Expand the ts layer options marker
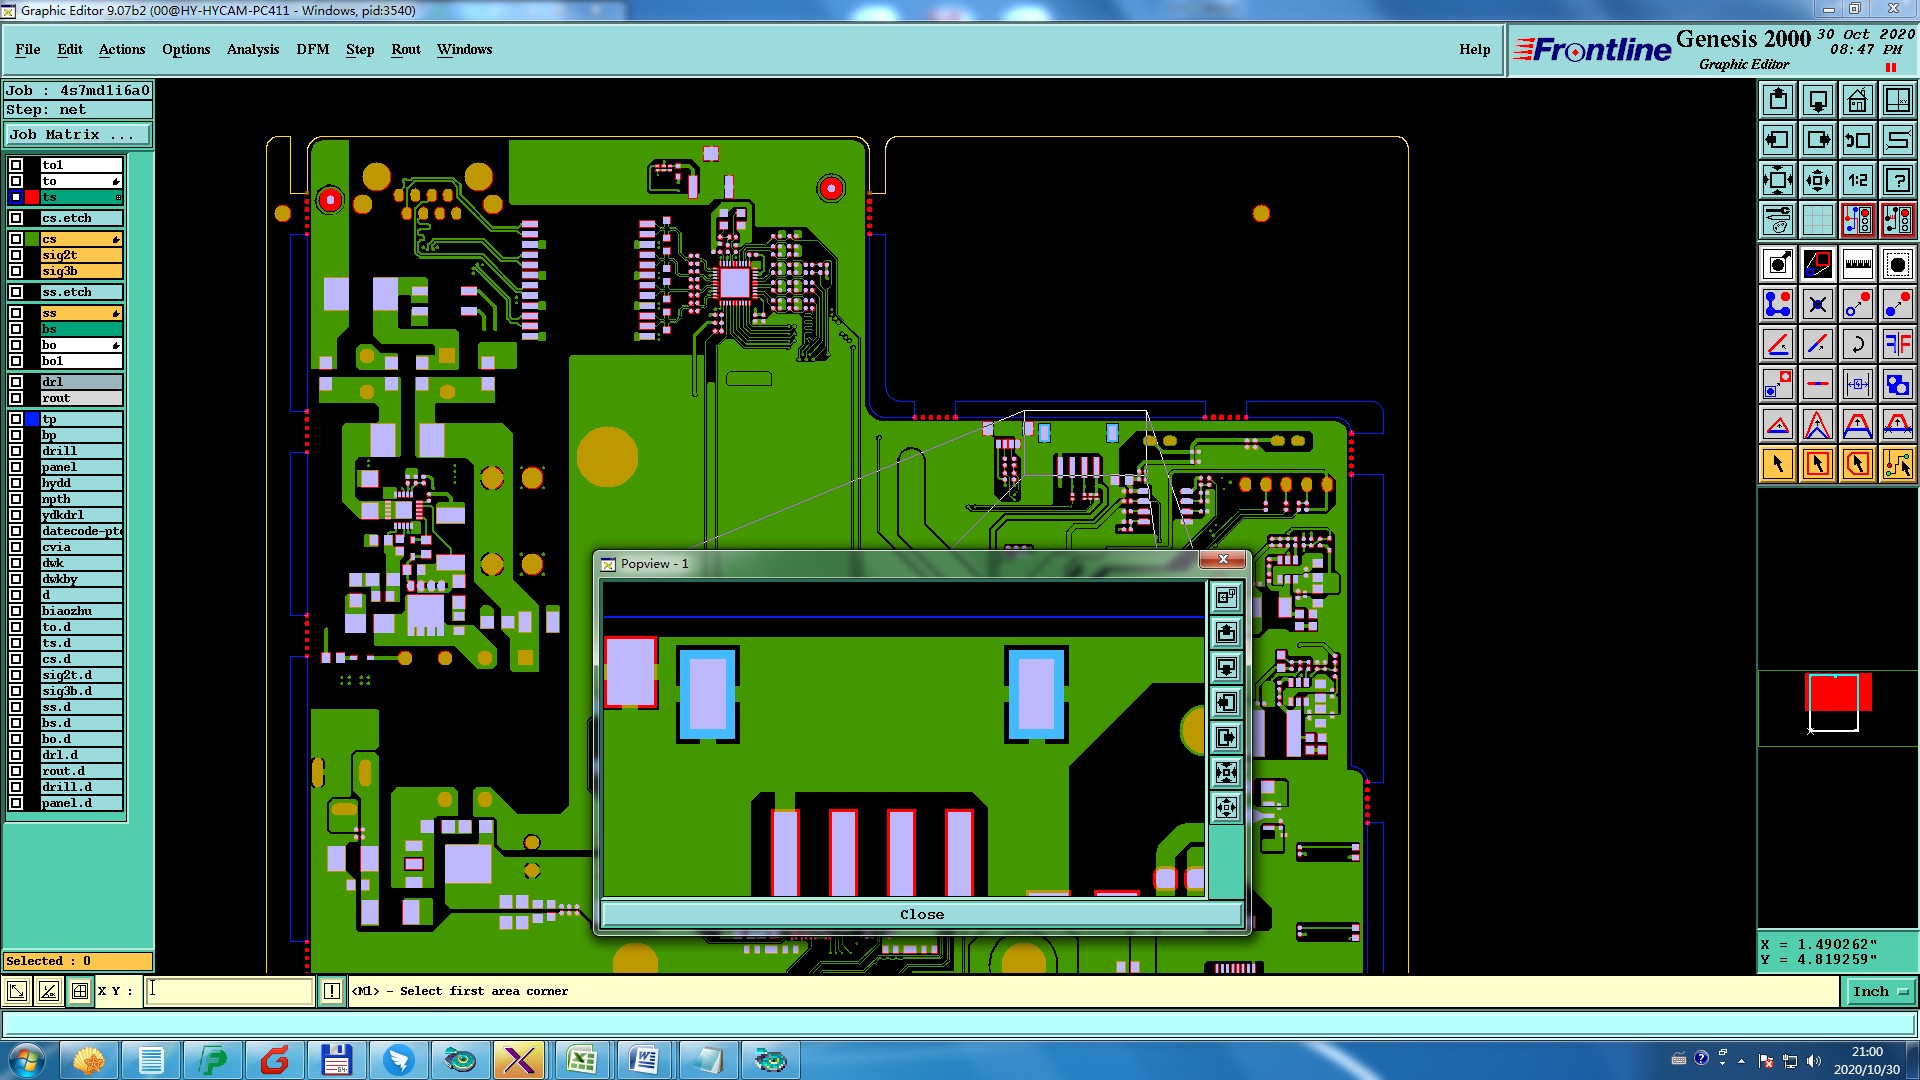This screenshot has width=1920, height=1080. tap(118, 197)
